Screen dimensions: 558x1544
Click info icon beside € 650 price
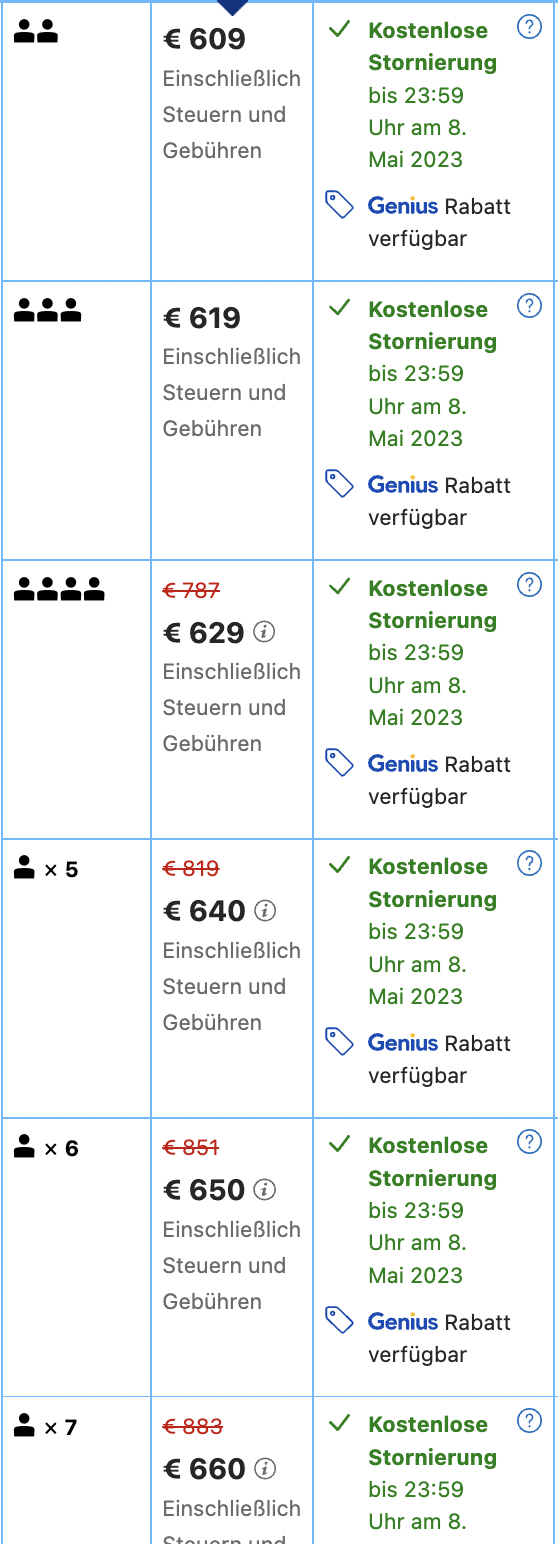pos(264,1190)
